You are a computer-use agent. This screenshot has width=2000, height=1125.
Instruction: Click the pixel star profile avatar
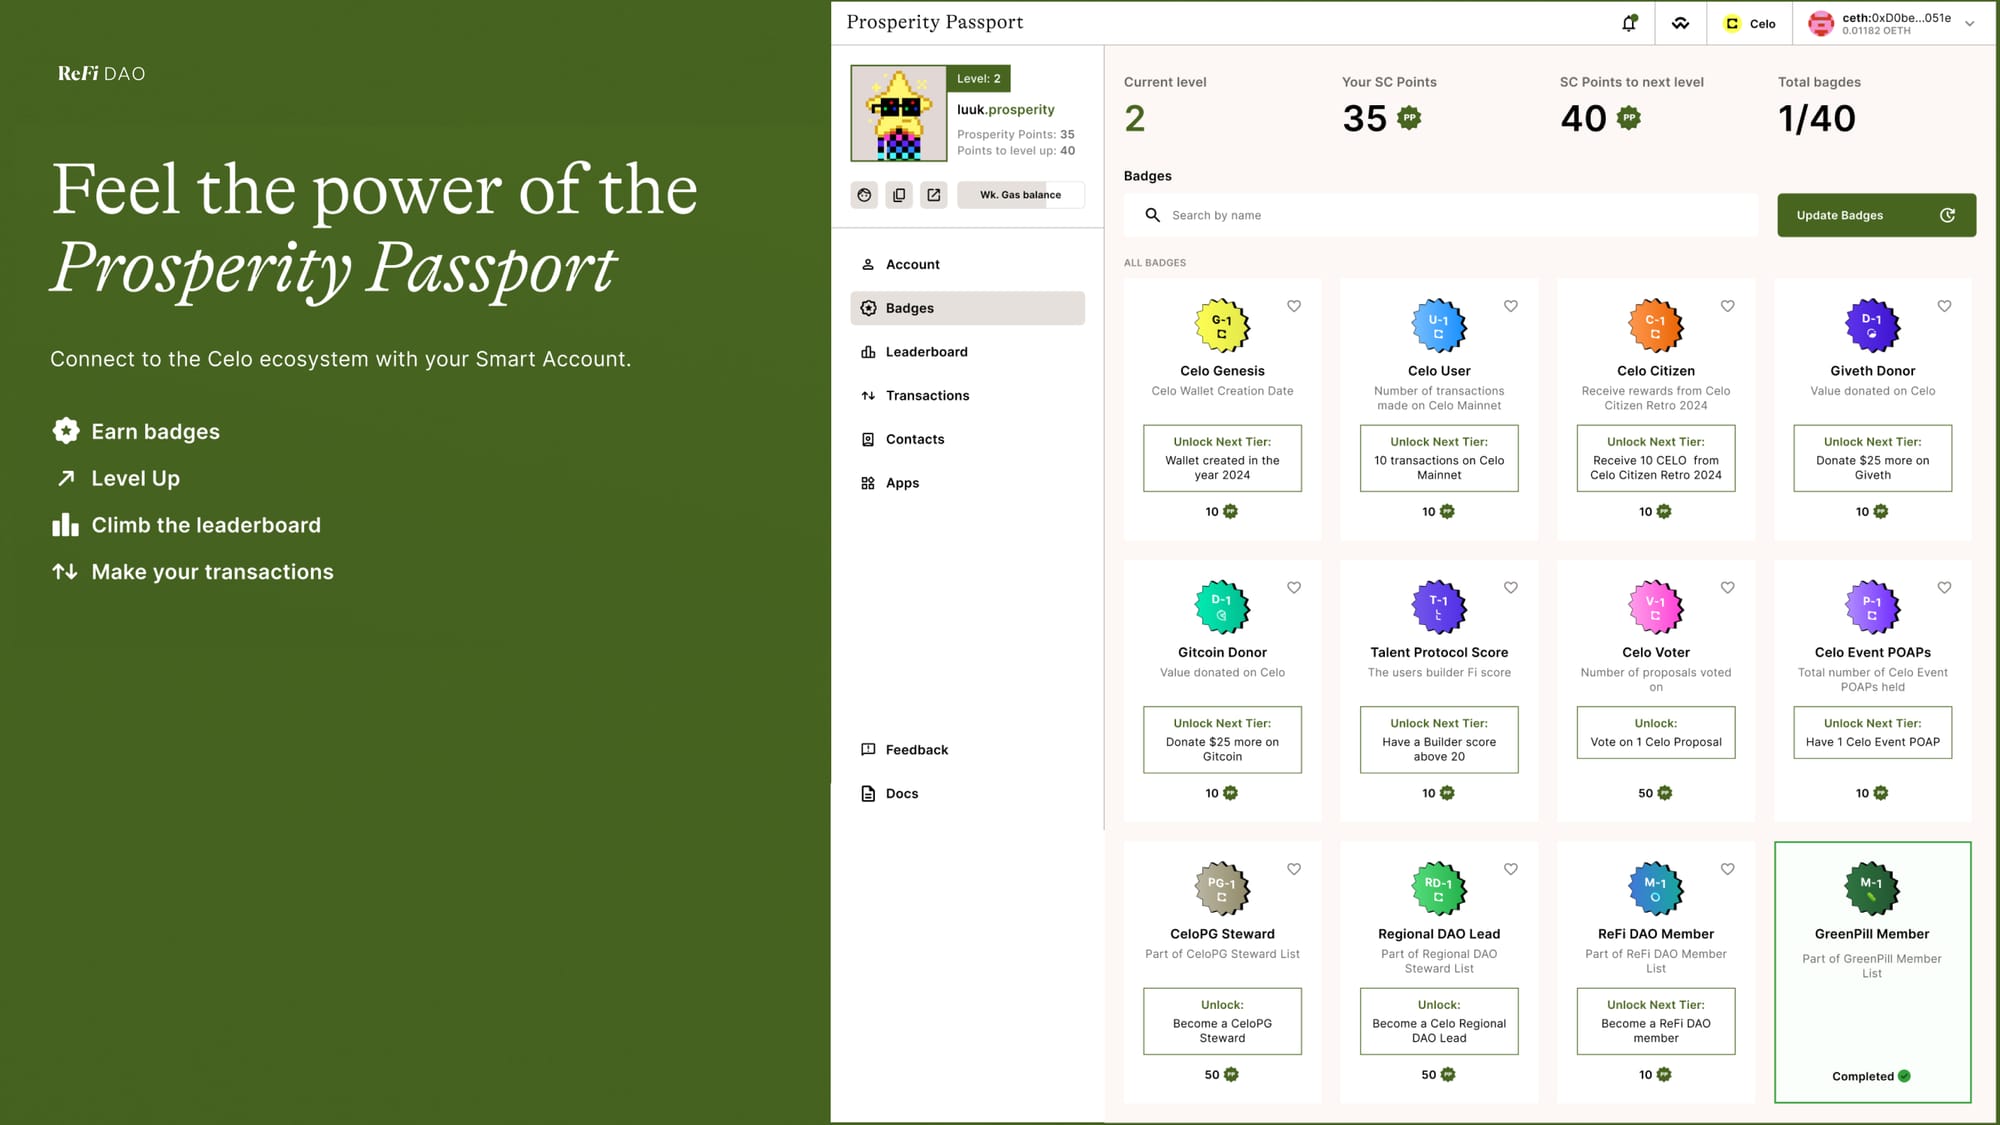point(898,114)
